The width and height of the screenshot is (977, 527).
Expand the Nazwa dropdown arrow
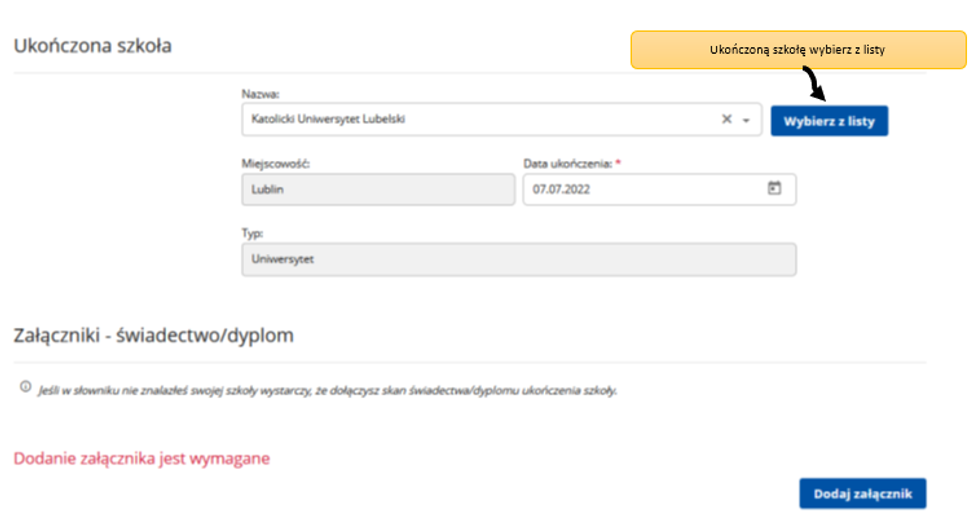[x=746, y=120]
